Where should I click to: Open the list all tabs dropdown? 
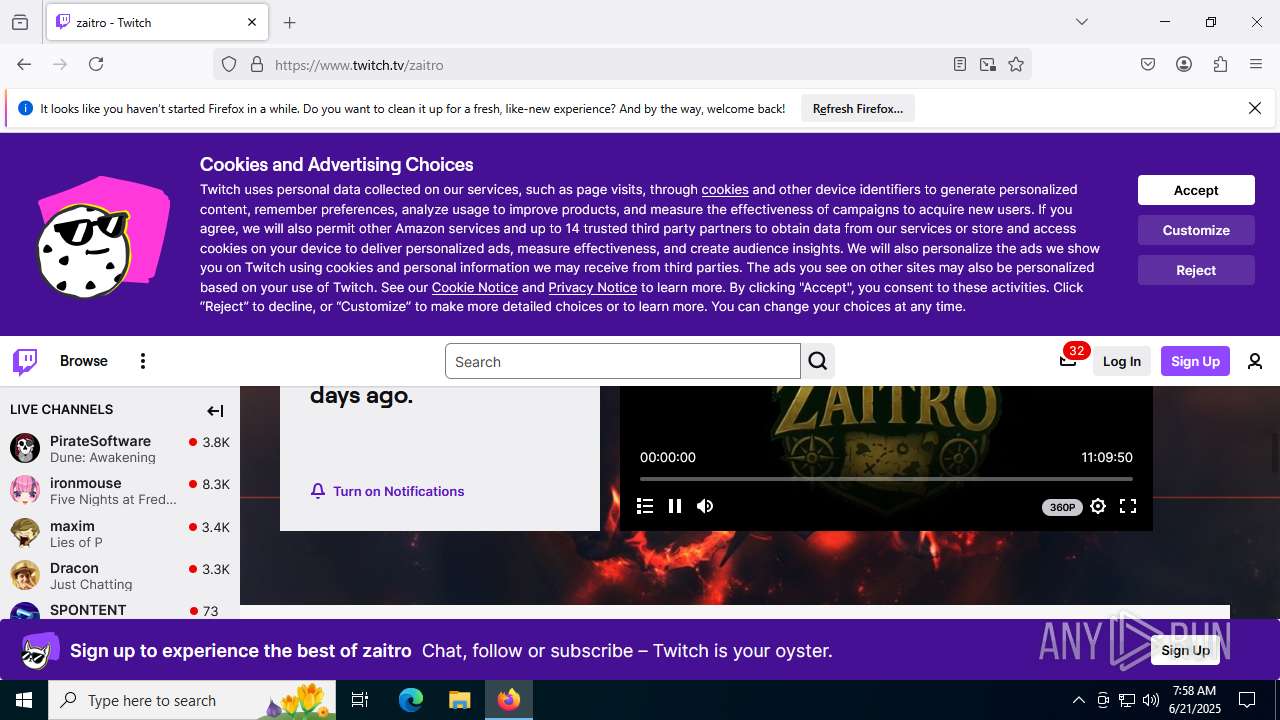[1081, 22]
